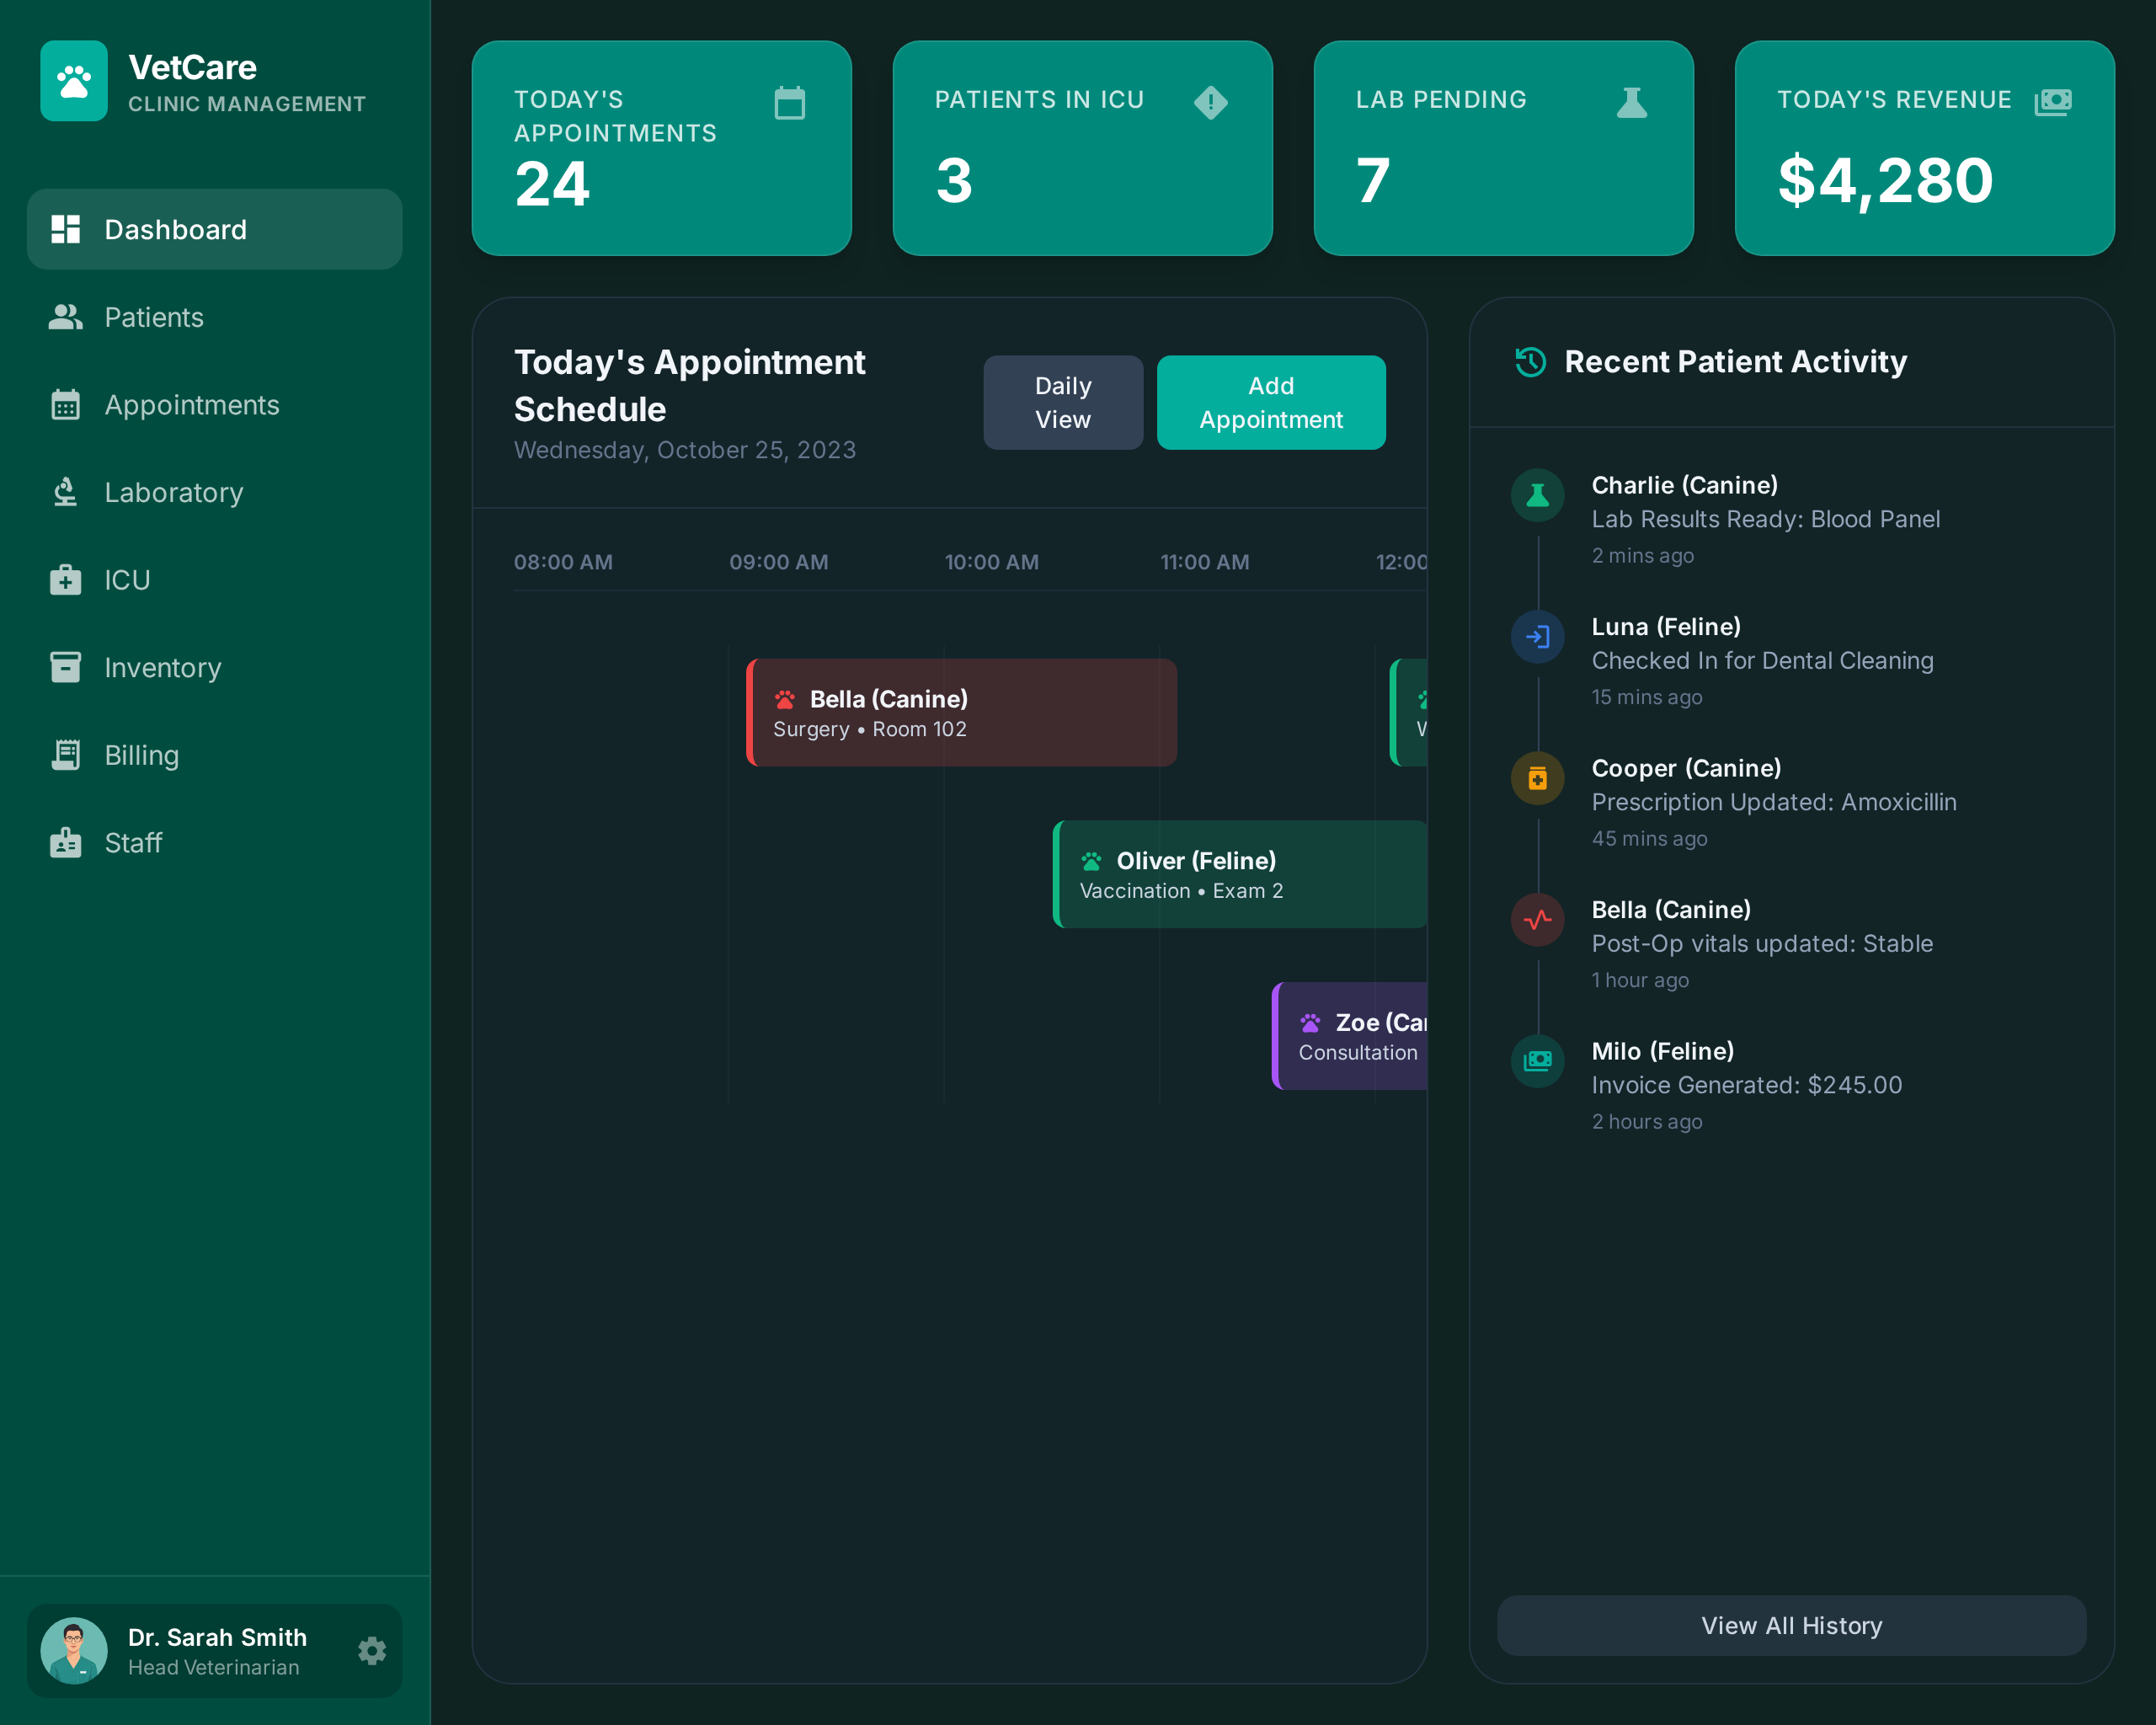Image resolution: width=2156 pixels, height=1725 pixels.
Task: Click cash icon on Today's Revenue card
Action: click(x=2053, y=102)
